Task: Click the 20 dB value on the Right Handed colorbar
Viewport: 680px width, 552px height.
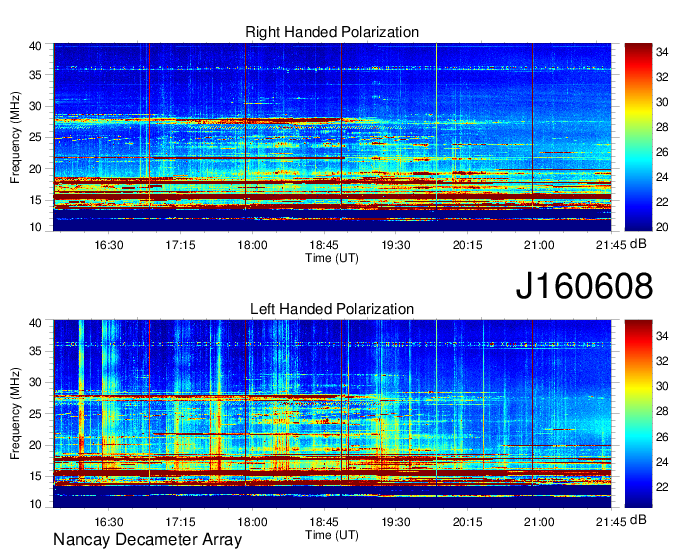Action: tap(662, 227)
